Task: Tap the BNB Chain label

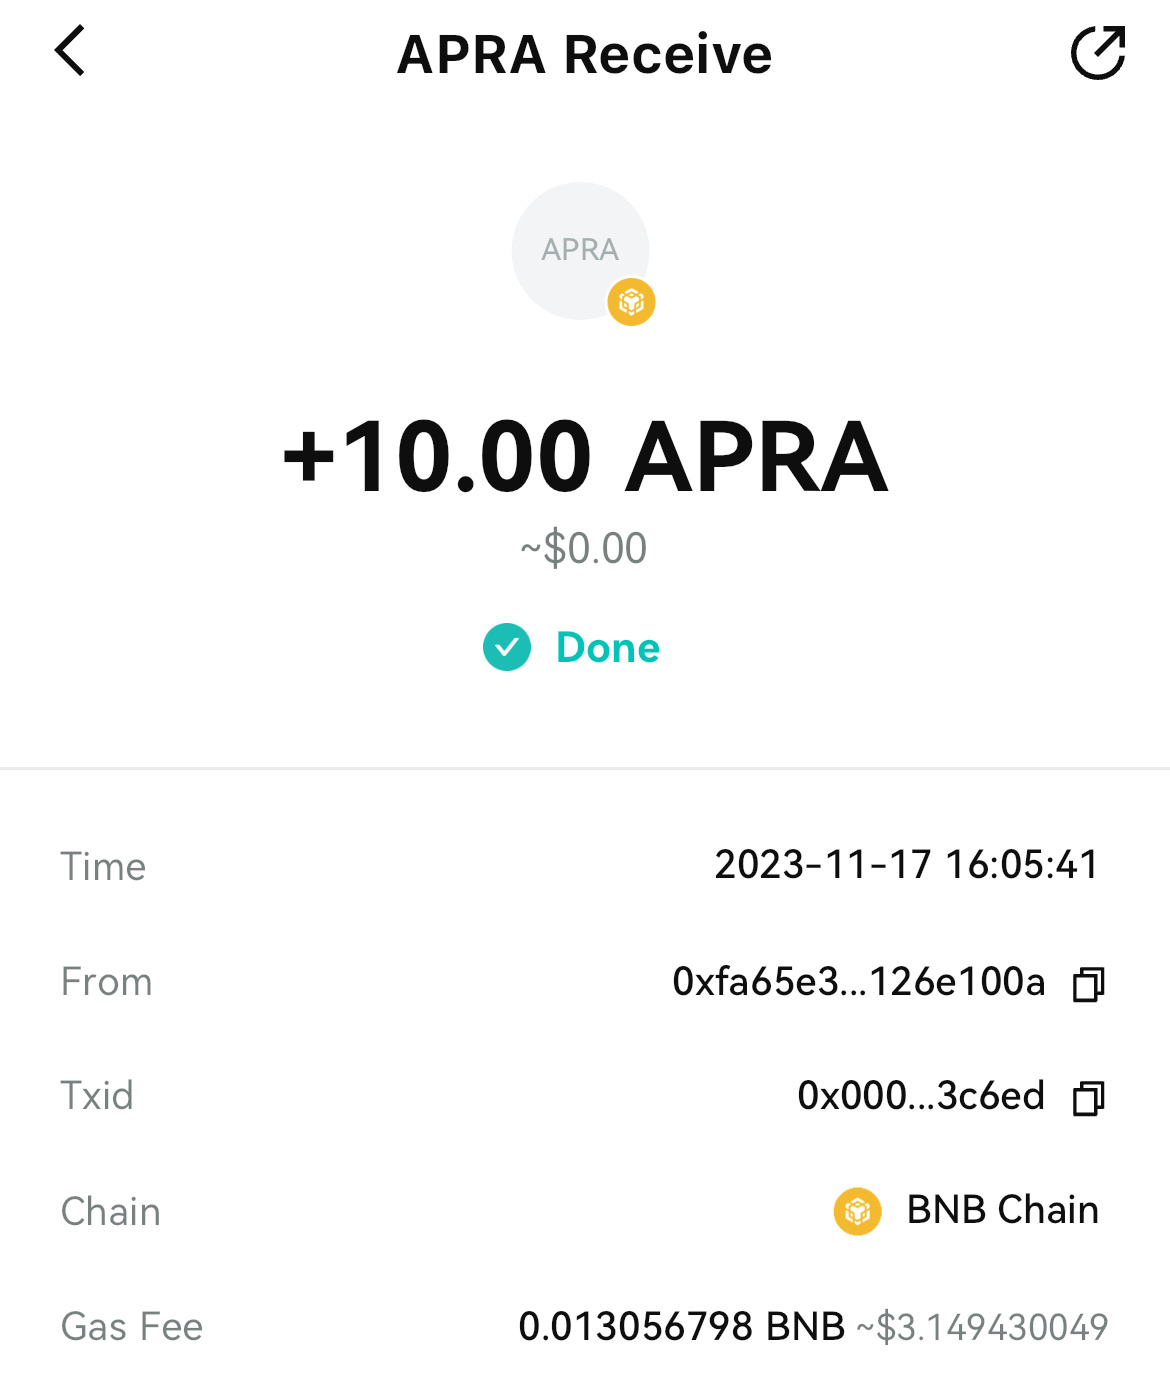Action: 1002,1210
